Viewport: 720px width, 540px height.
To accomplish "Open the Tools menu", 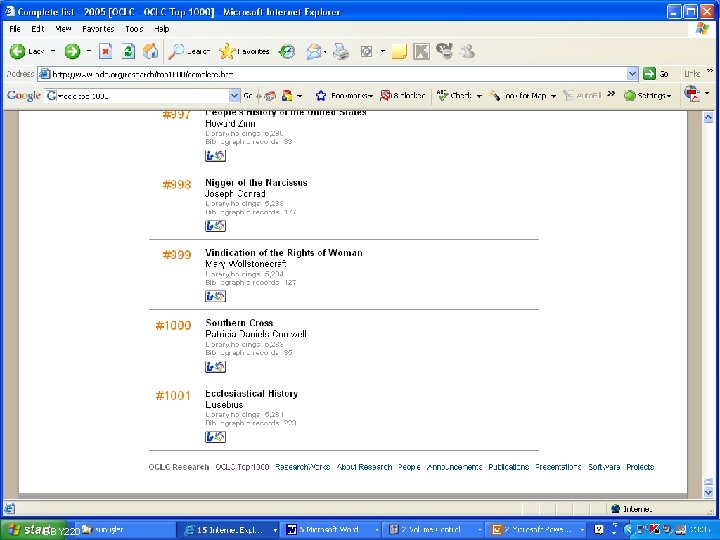I will pyautogui.click(x=134, y=29).
